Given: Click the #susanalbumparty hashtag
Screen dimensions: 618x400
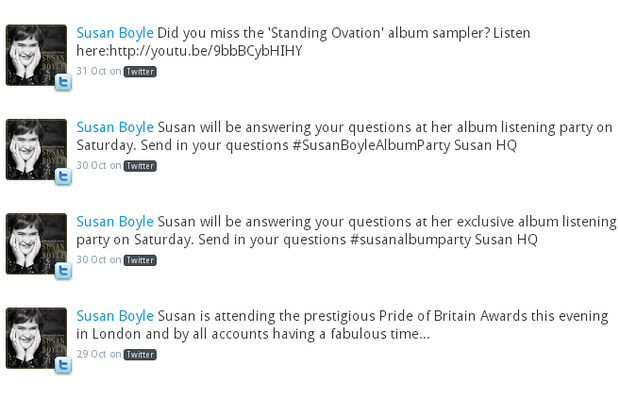Looking at the screenshot, I should tap(410, 240).
